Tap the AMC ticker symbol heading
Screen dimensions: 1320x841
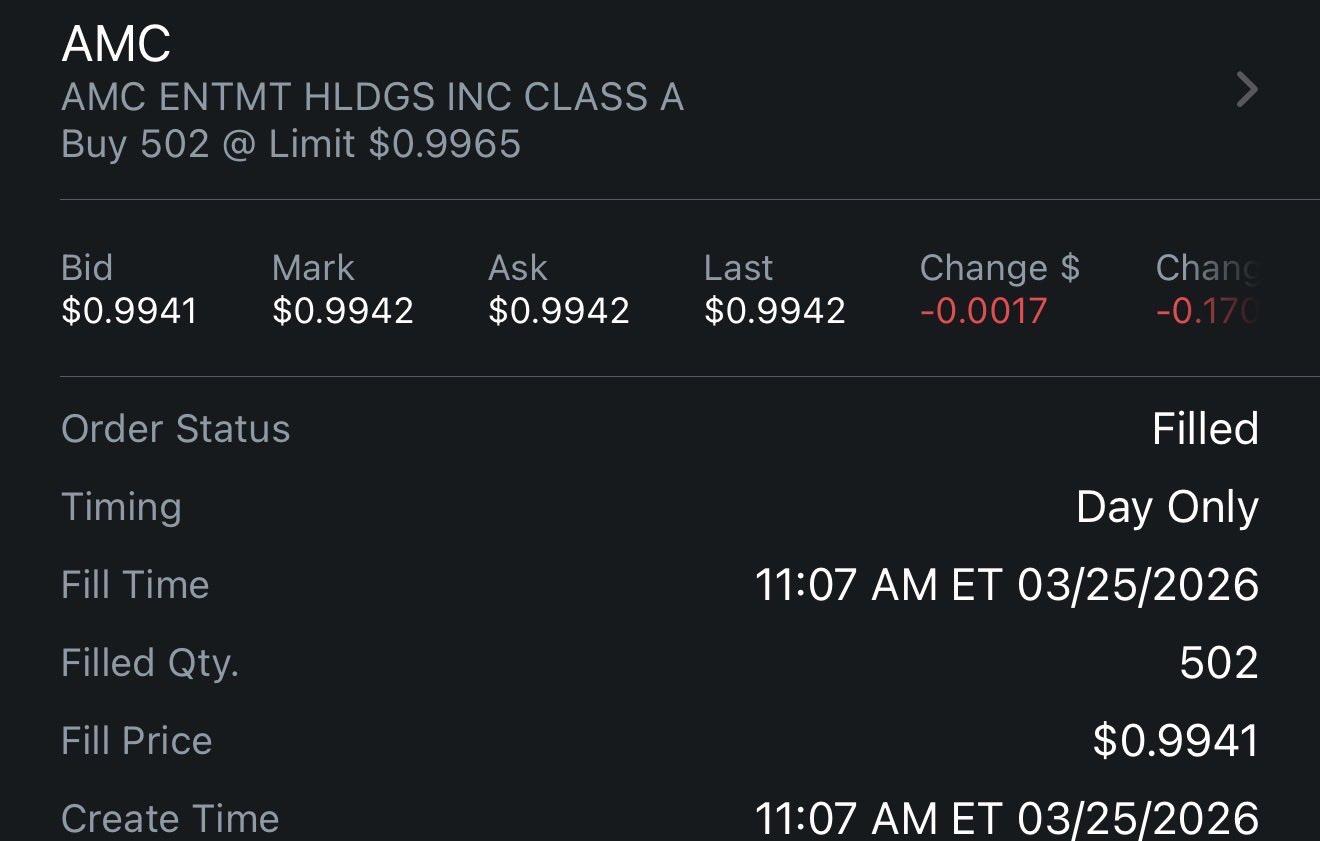pyautogui.click(x=116, y=44)
